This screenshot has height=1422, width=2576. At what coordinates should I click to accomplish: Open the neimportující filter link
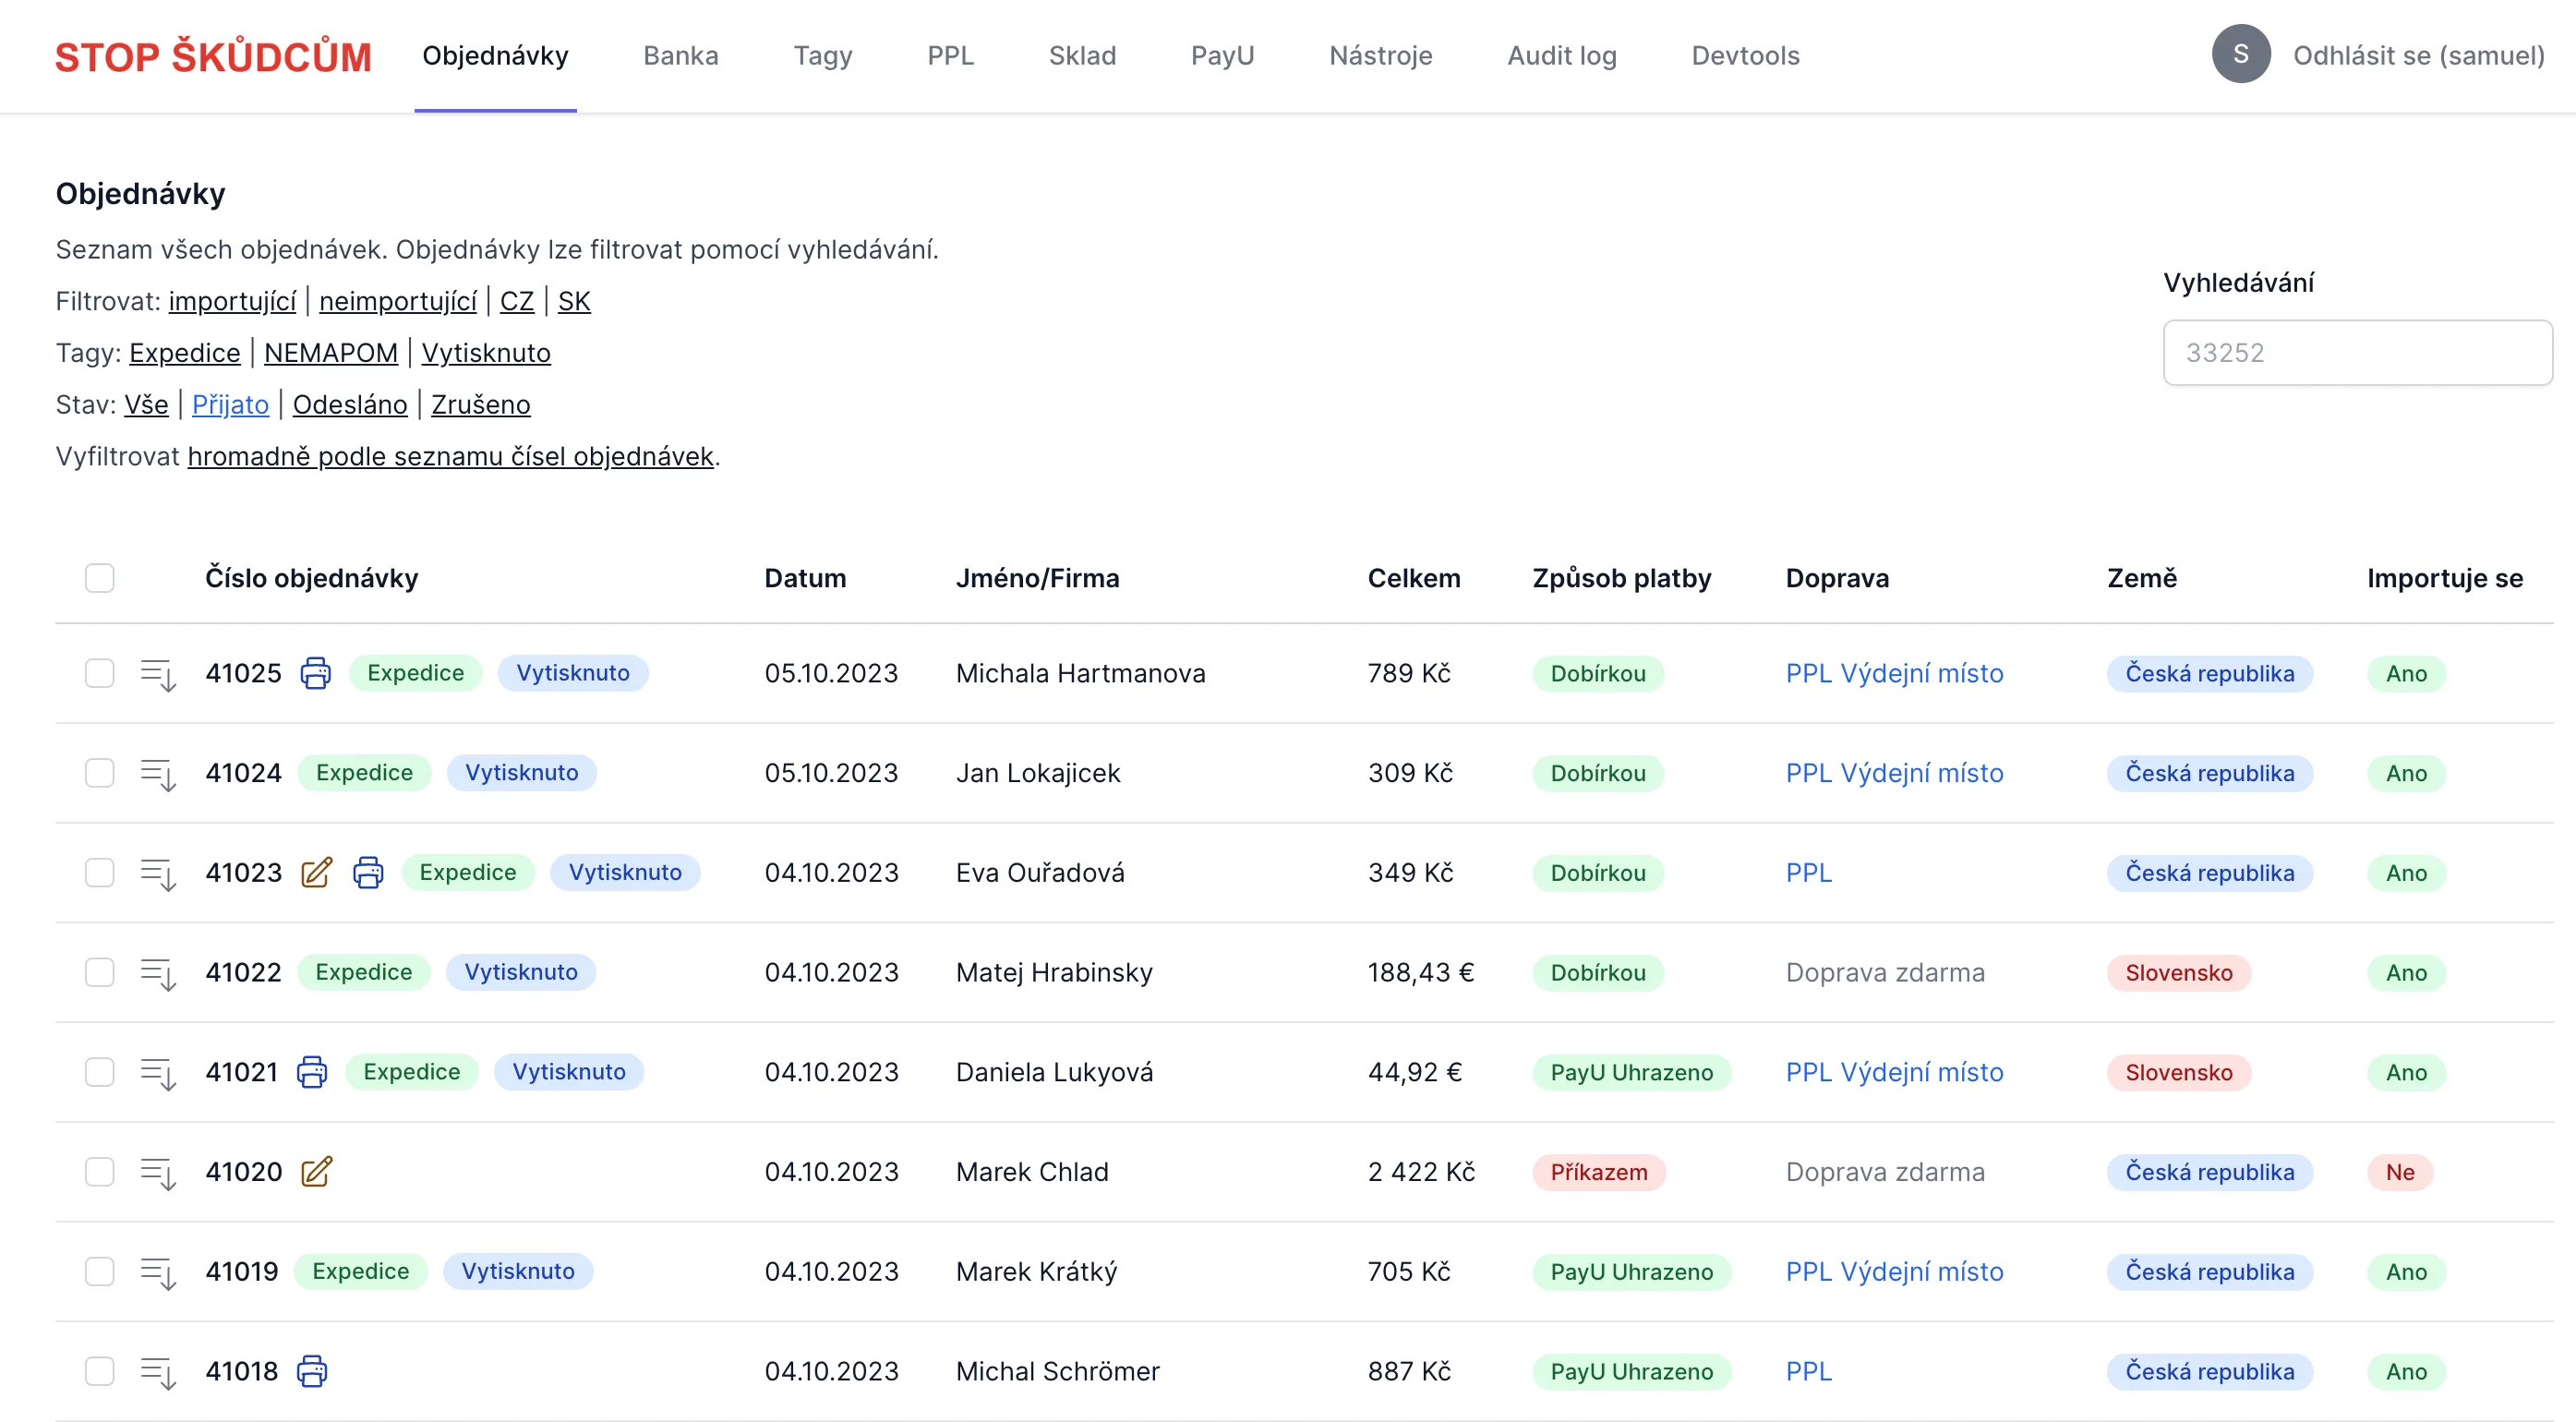point(397,301)
